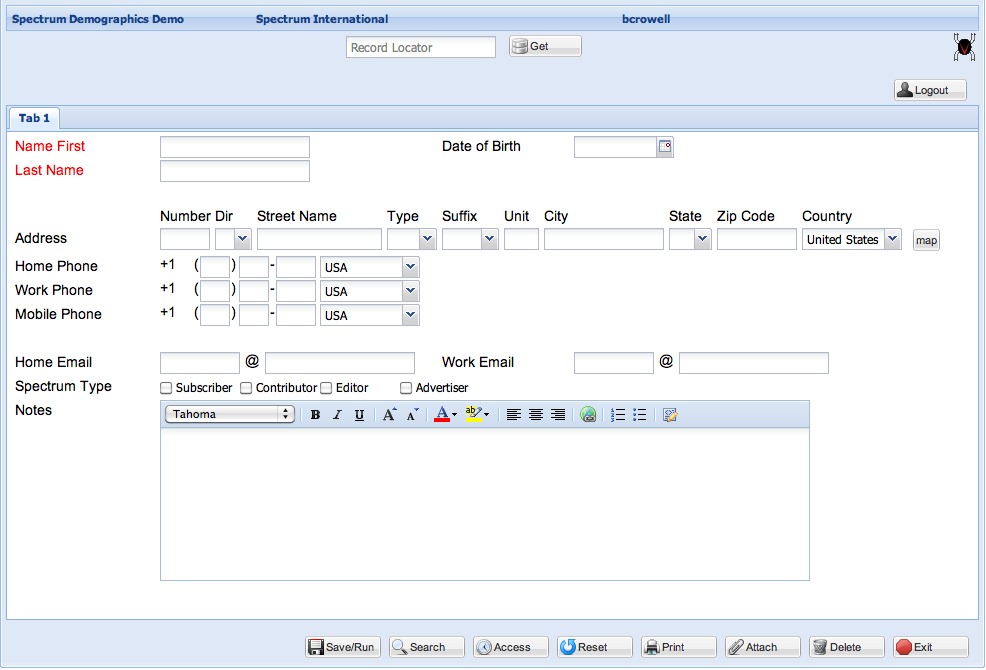Focus the Zip Code field

757,239
